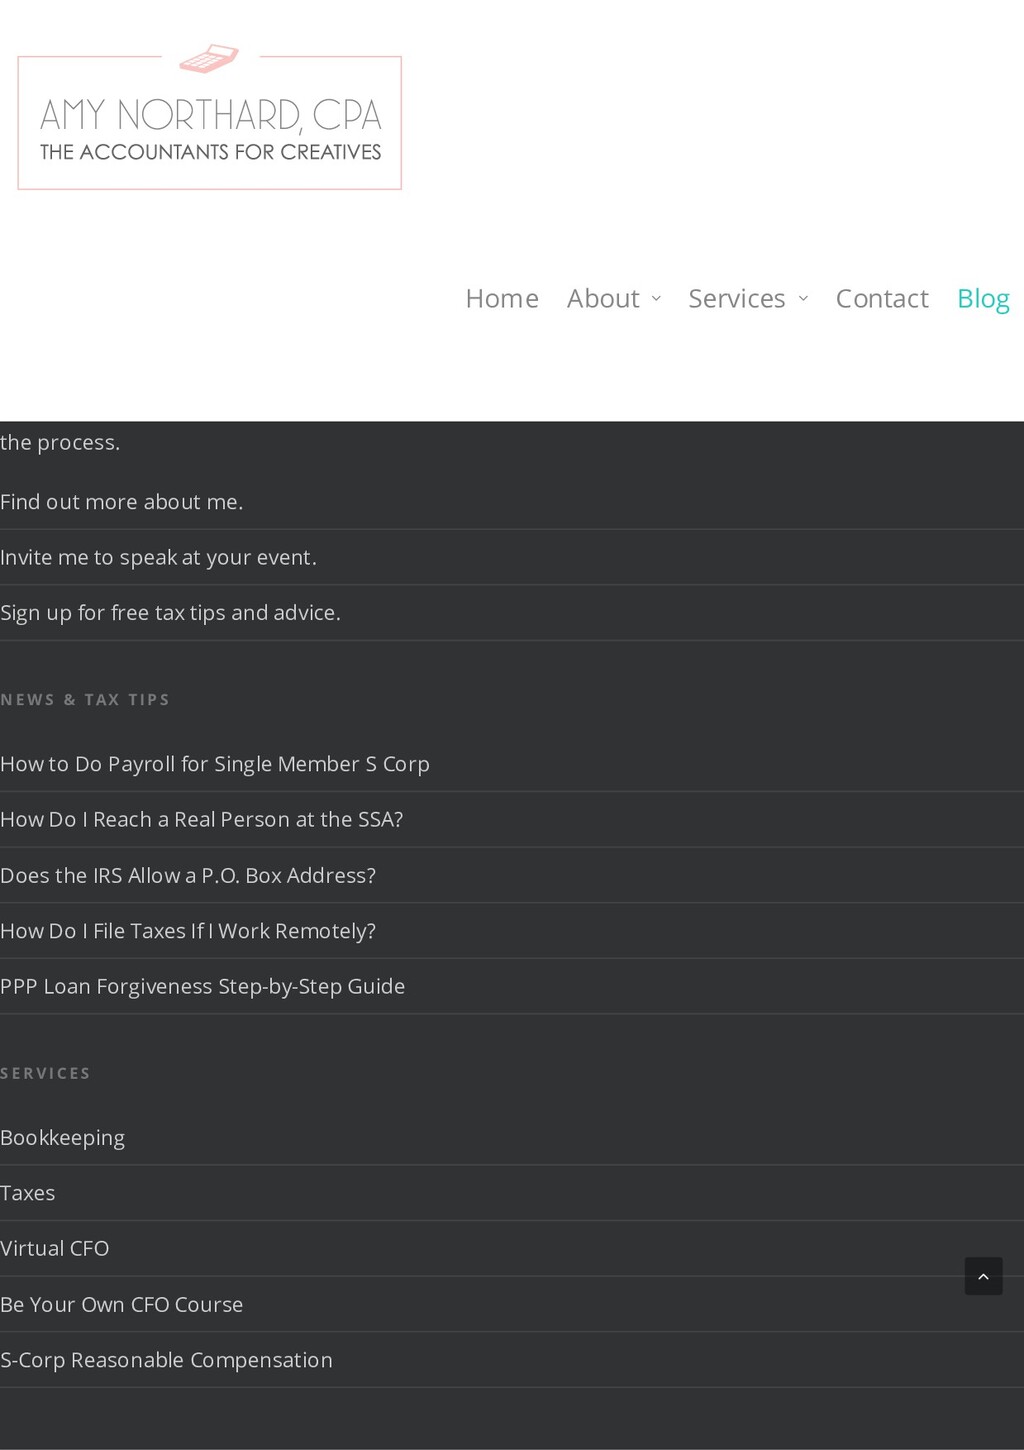1024x1450 pixels.
Task: Open the Virtual CFO service link
Action: 54,1248
